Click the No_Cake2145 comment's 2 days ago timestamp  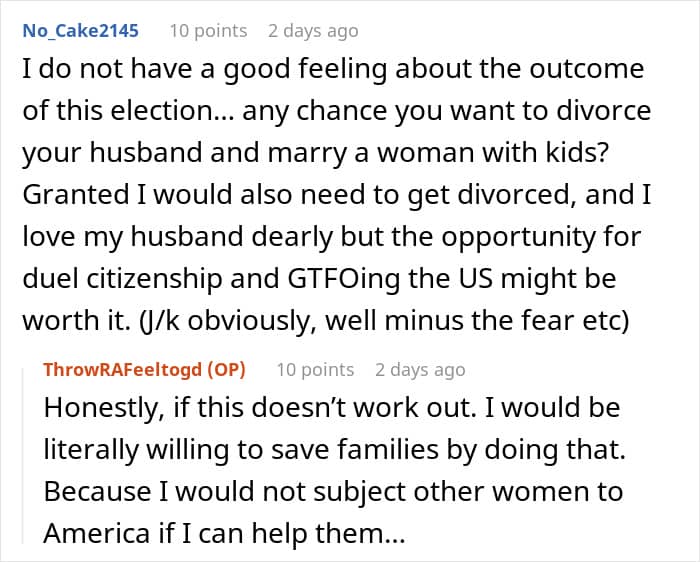pos(313,30)
